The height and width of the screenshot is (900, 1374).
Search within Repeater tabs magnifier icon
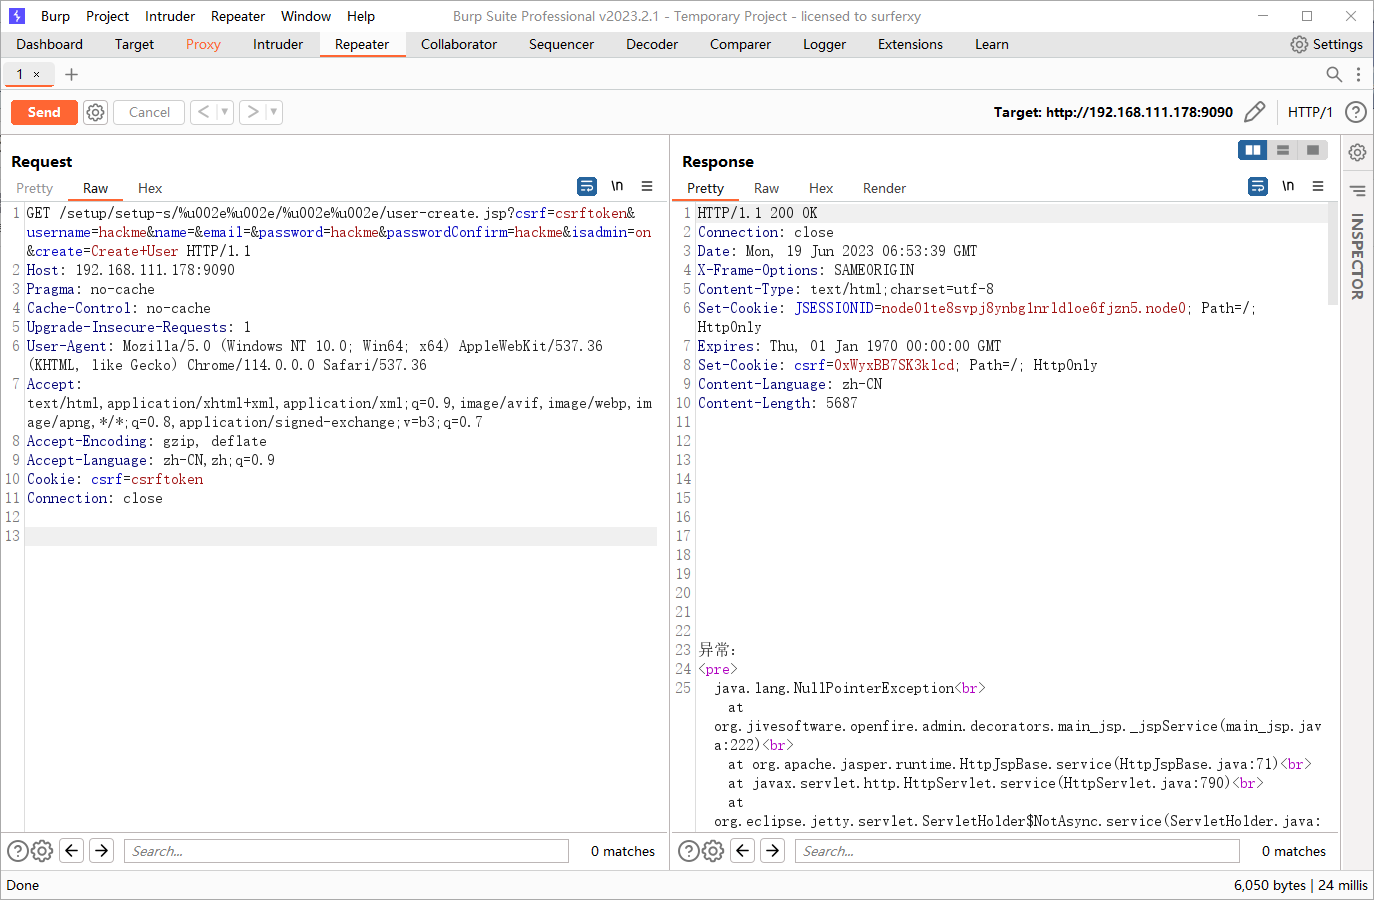[x=1334, y=74]
